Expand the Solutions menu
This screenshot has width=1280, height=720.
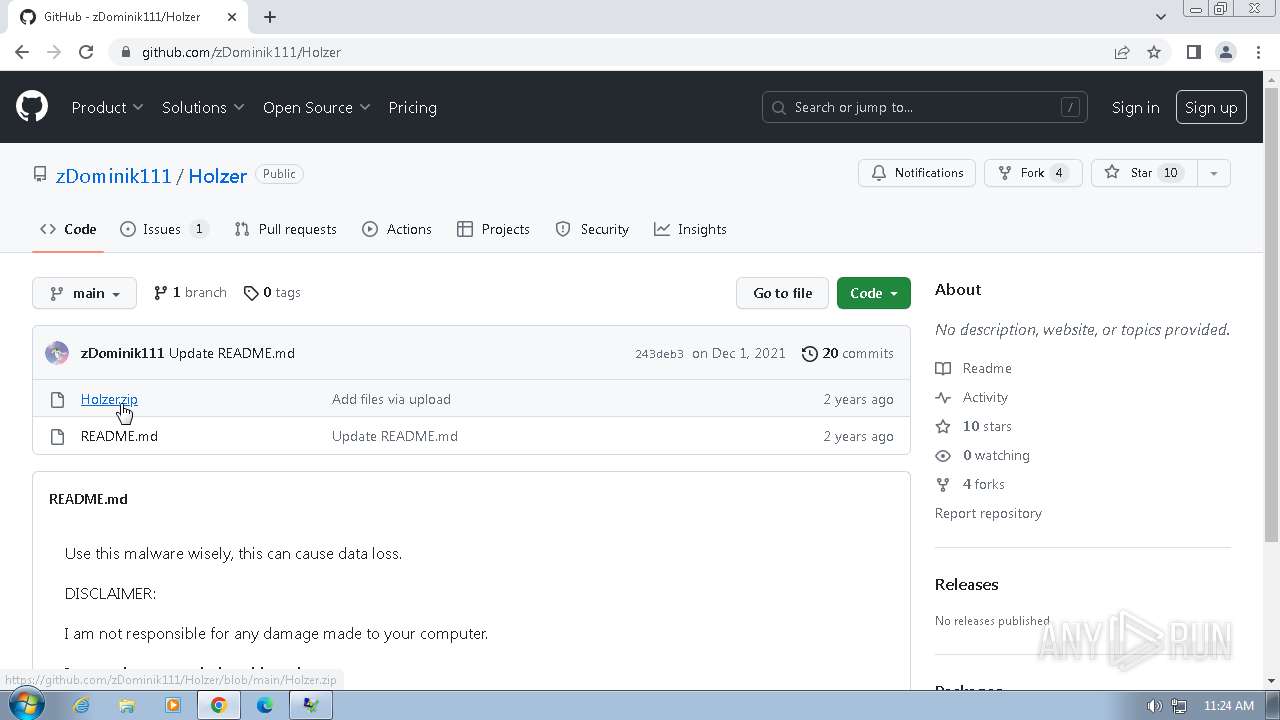tap(203, 107)
